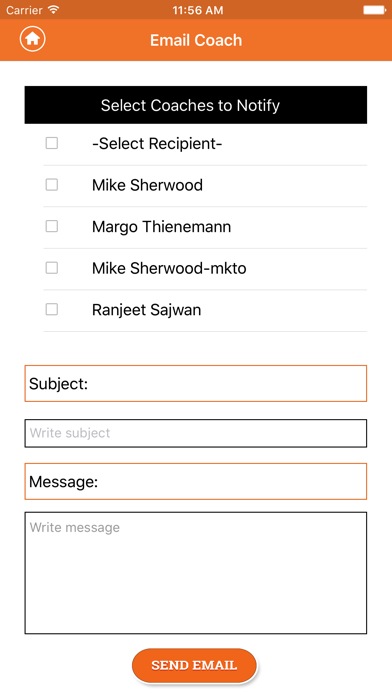Screen dimensions: 392x696
Task: Click the -Select Recipient- text label
Action: [157, 144]
